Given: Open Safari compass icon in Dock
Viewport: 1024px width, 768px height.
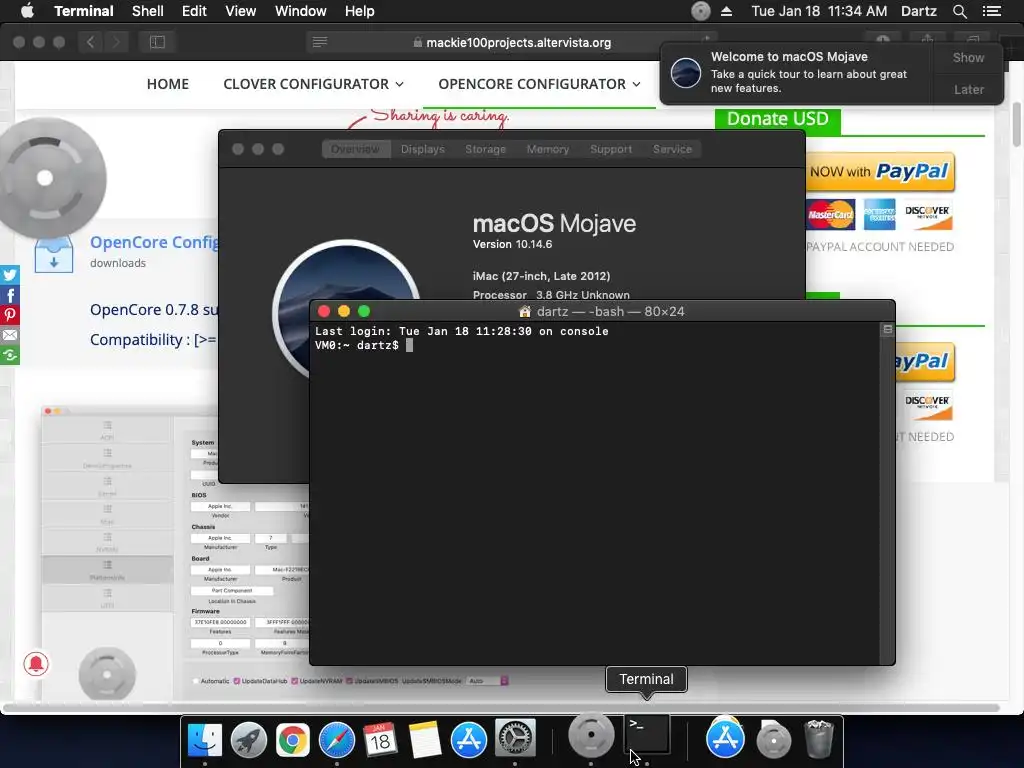Looking at the screenshot, I should (336, 740).
